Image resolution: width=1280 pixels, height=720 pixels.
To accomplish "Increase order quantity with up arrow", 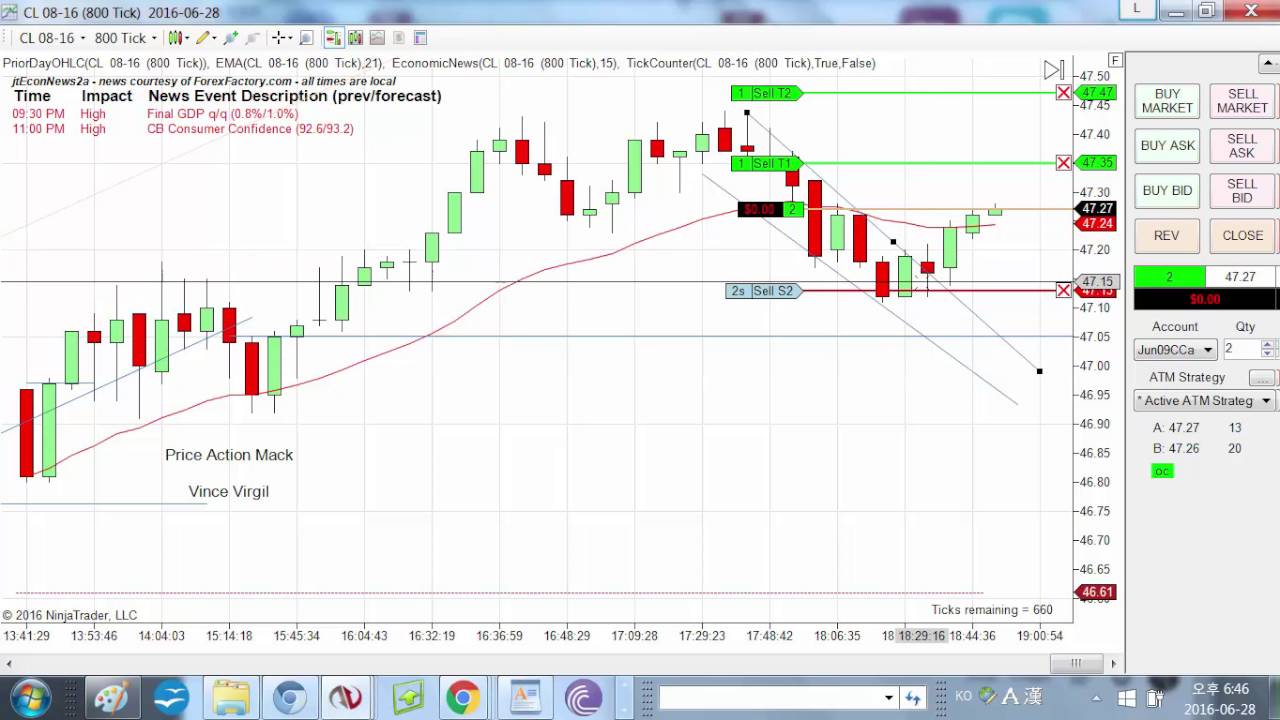I will click(1267, 345).
